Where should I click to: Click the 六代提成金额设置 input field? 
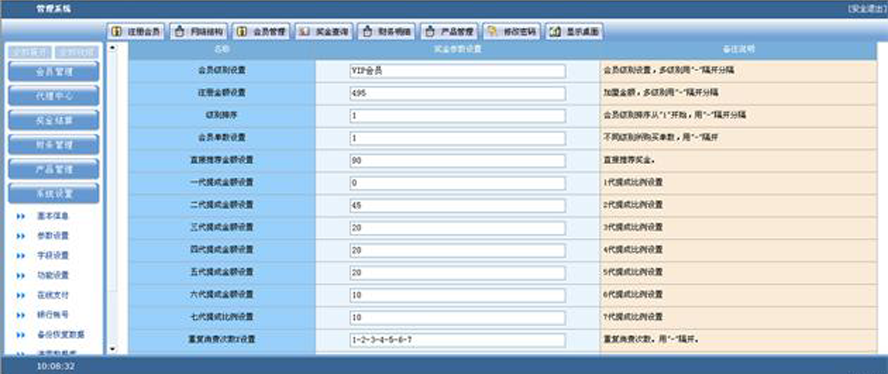coord(458,295)
